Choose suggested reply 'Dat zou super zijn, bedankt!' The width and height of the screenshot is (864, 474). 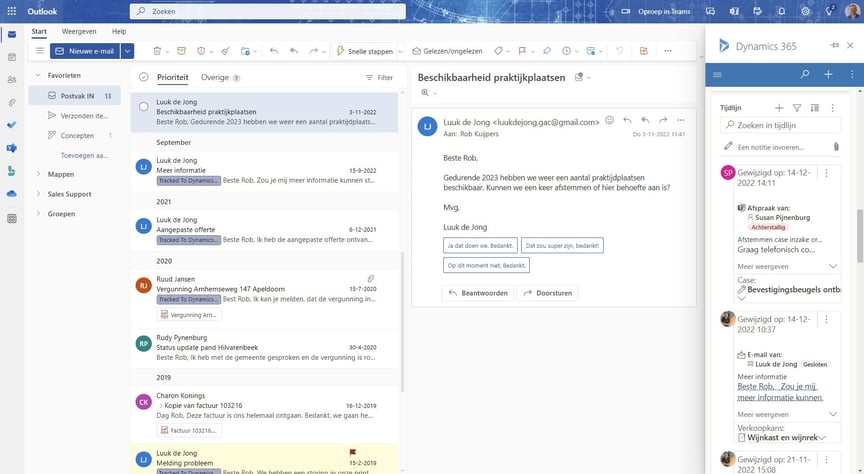pos(562,245)
